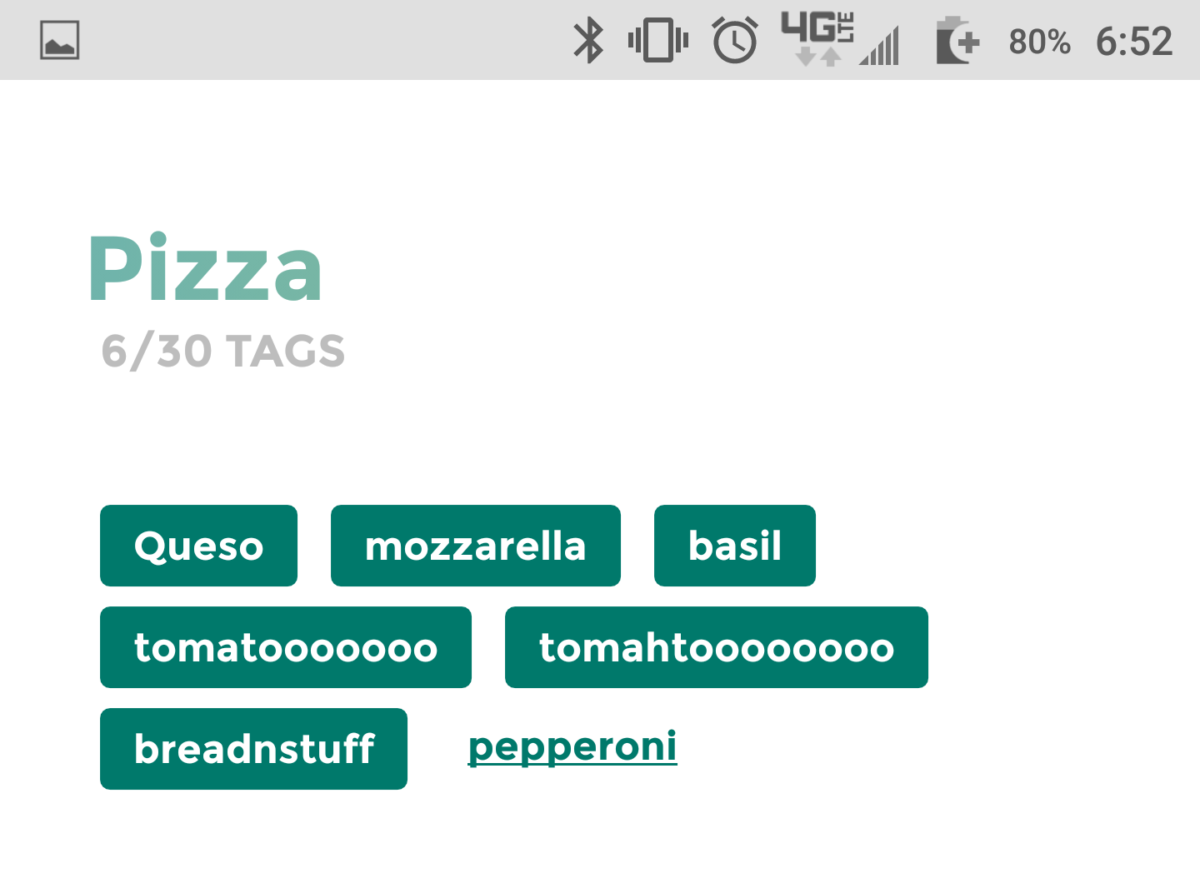Unselect the tomatooooooo tag
This screenshot has height=888, width=1200.
click(285, 648)
